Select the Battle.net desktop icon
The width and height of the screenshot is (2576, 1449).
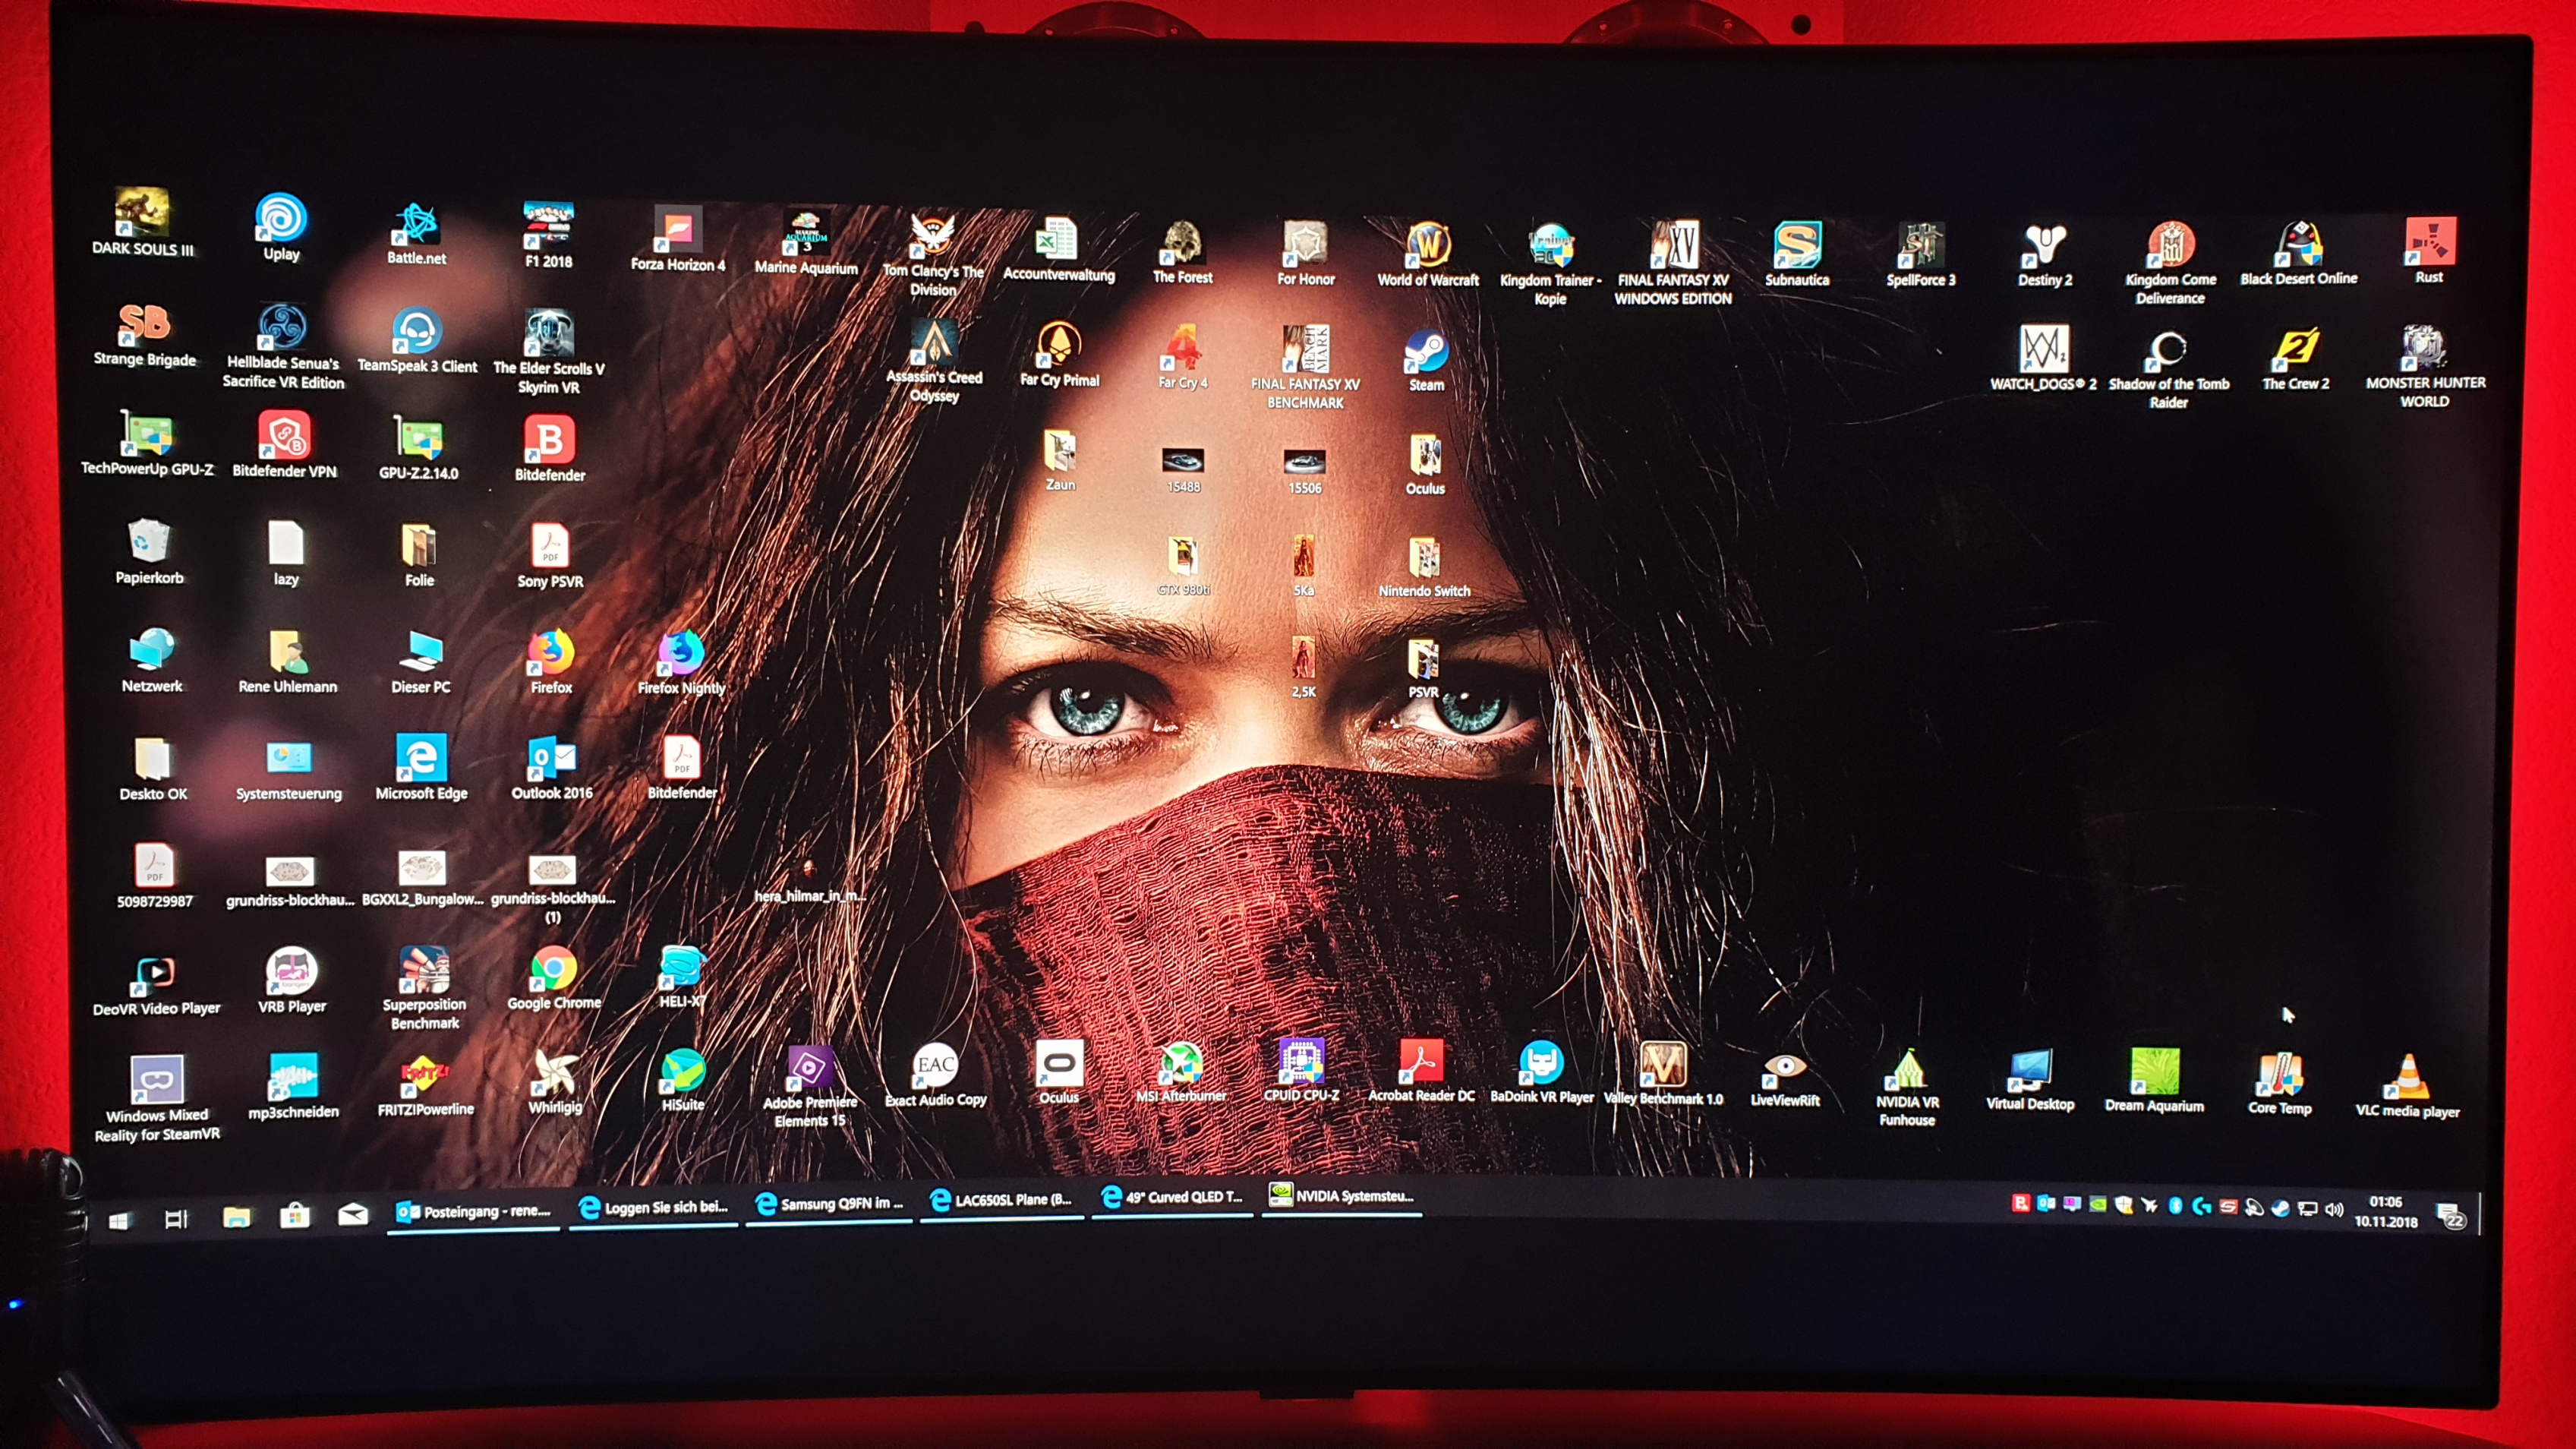pyautogui.click(x=416, y=233)
